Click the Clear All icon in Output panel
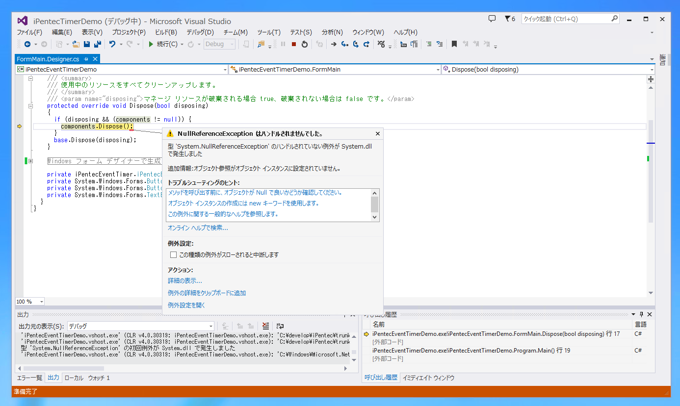This screenshot has width=680, height=406. [x=265, y=326]
